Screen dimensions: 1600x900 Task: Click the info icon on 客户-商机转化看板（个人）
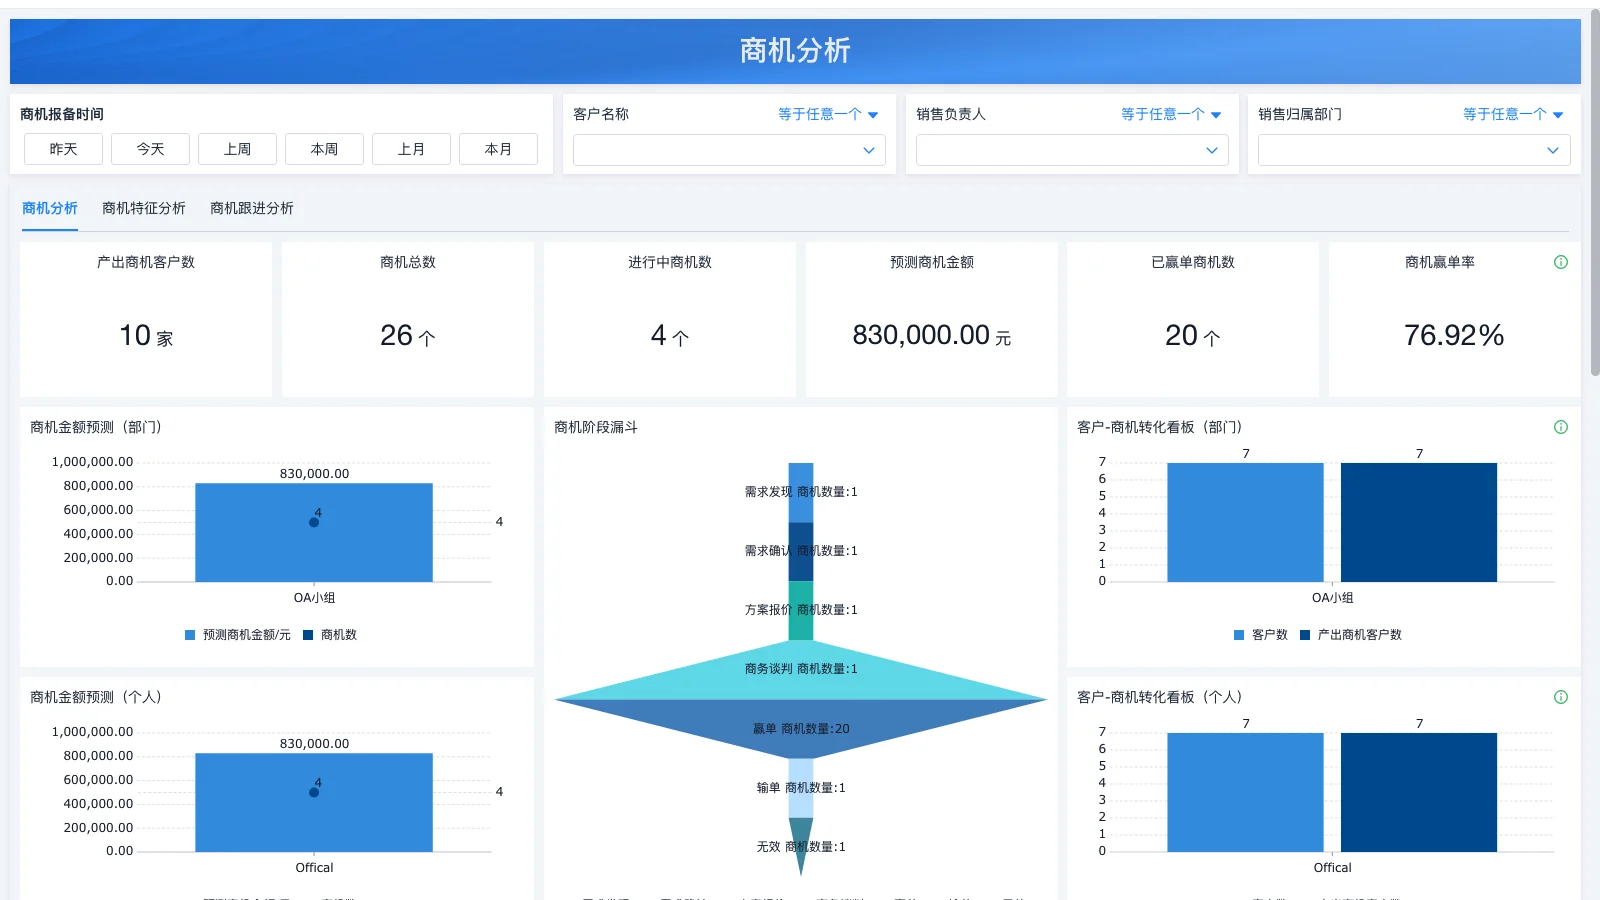point(1560,697)
